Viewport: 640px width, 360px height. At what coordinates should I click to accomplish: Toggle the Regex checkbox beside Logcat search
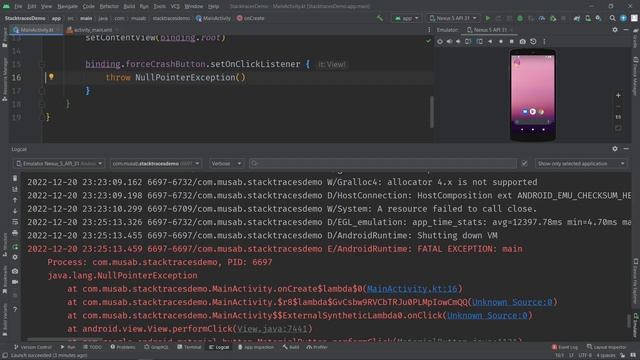pos(524,164)
